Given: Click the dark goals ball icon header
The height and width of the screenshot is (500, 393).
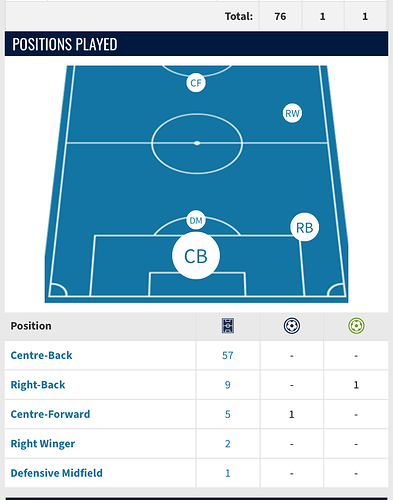Looking at the screenshot, I should tap(292, 326).
